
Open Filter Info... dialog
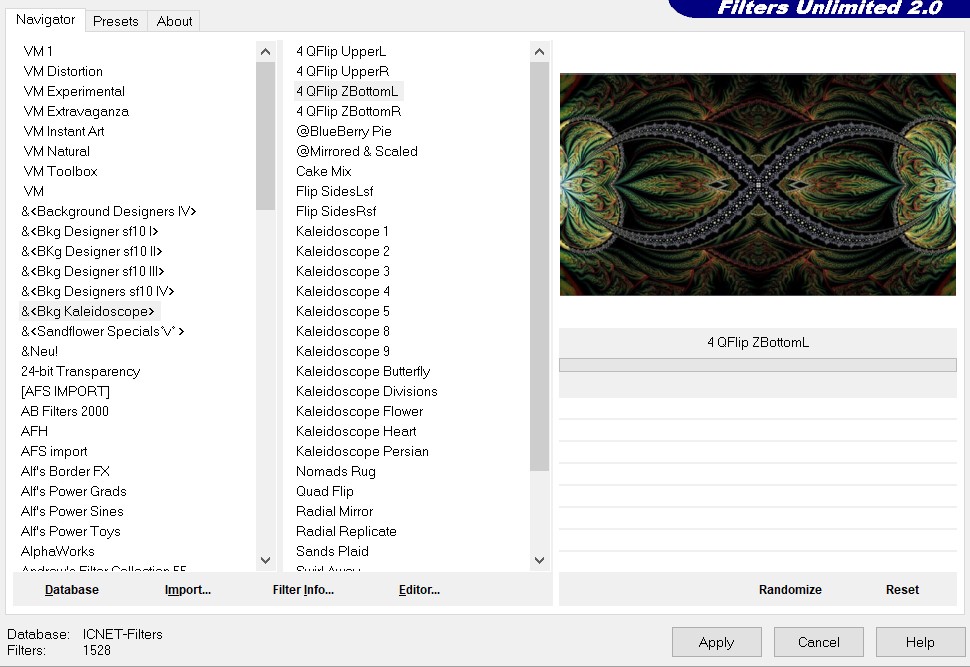(303, 590)
